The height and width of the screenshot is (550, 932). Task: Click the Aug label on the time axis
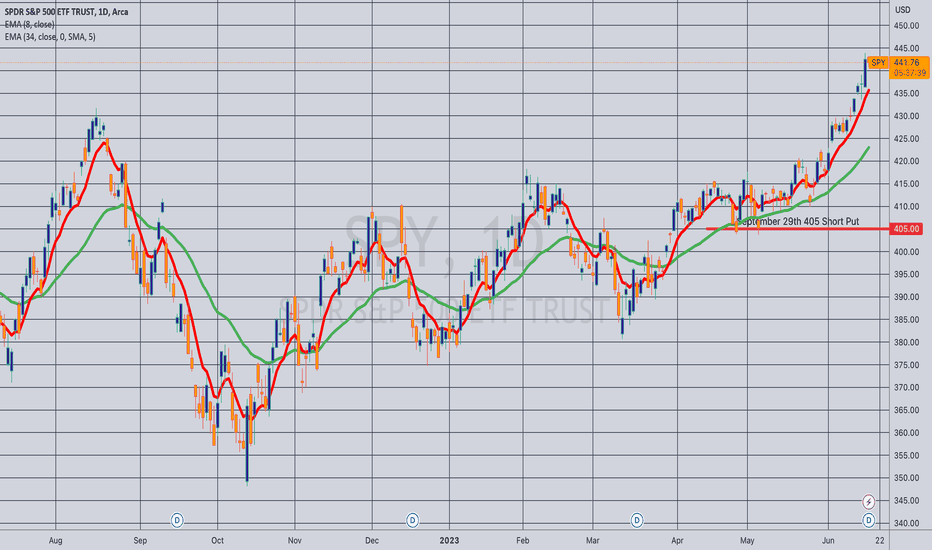(55, 540)
